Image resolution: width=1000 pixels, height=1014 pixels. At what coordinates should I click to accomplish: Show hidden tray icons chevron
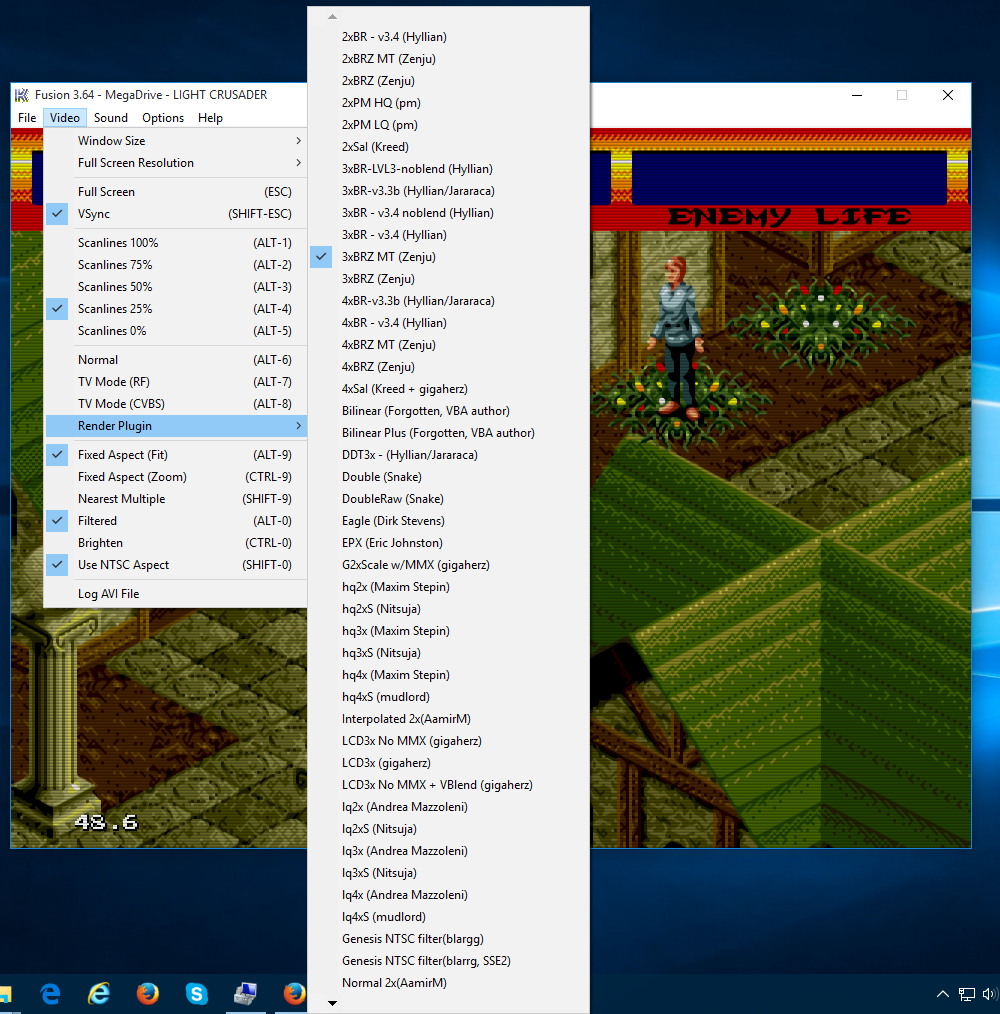point(942,994)
